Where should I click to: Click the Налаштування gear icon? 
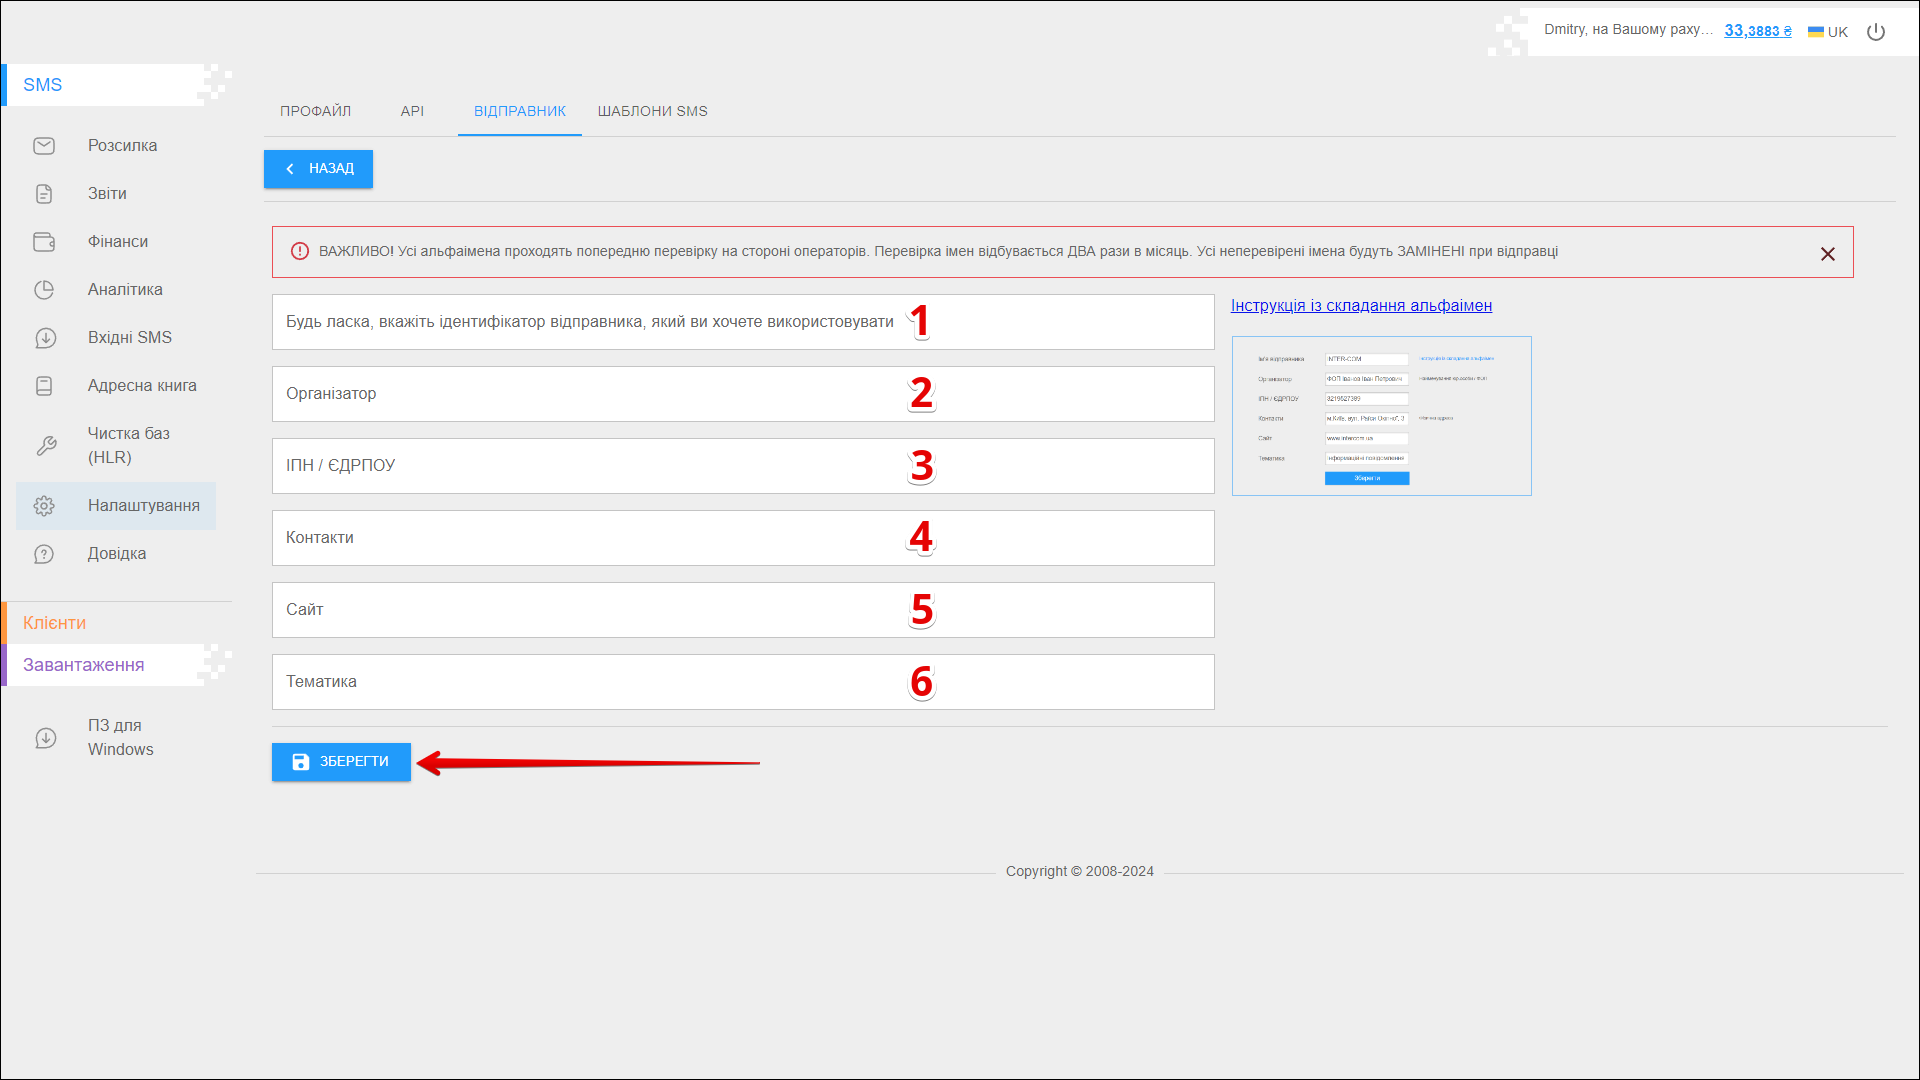(44, 506)
